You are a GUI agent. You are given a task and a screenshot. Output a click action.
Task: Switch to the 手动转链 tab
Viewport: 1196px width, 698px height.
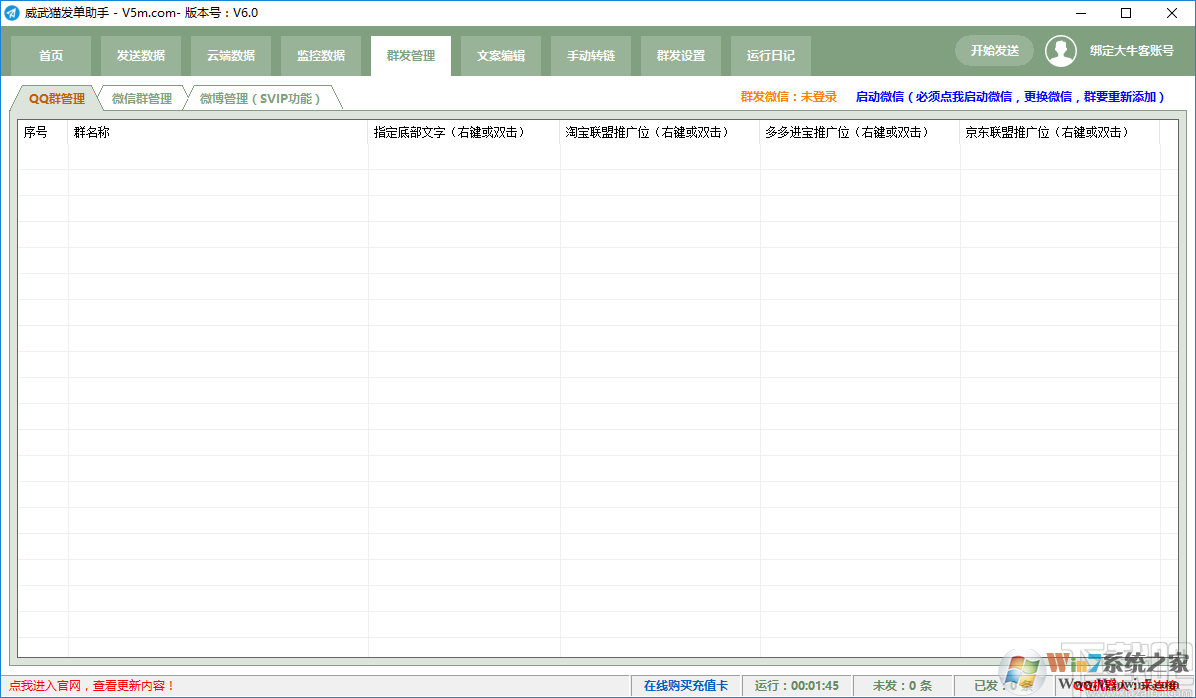[x=591, y=56]
